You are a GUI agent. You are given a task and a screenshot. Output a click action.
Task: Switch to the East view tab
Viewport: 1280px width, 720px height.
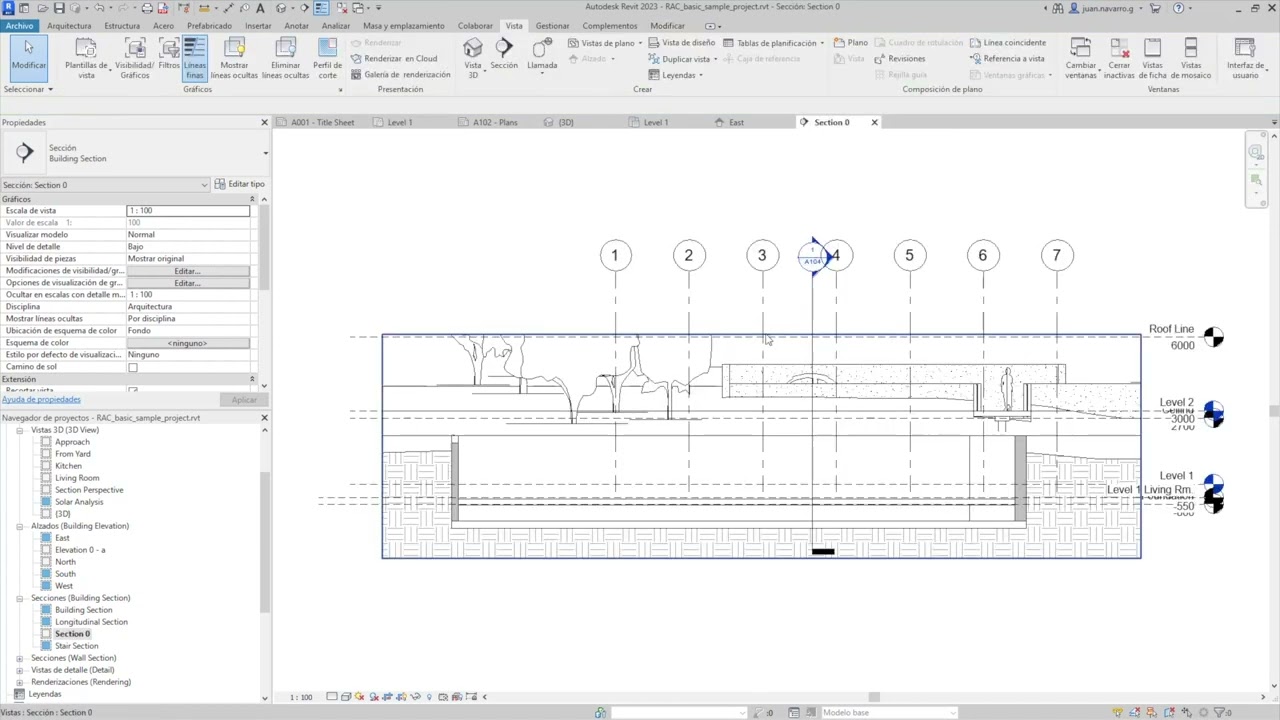point(729,122)
